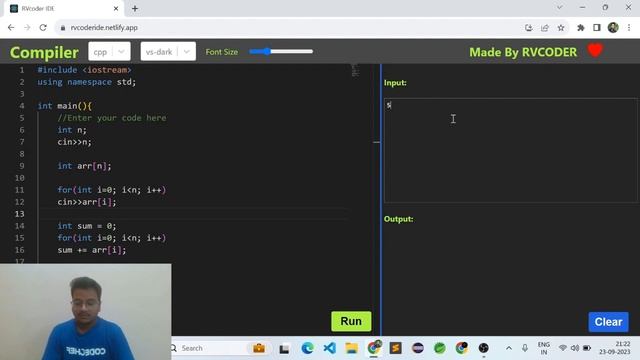Go back to the previous page
The height and width of the screenshot is (360, 640).
tap(11, 27)
